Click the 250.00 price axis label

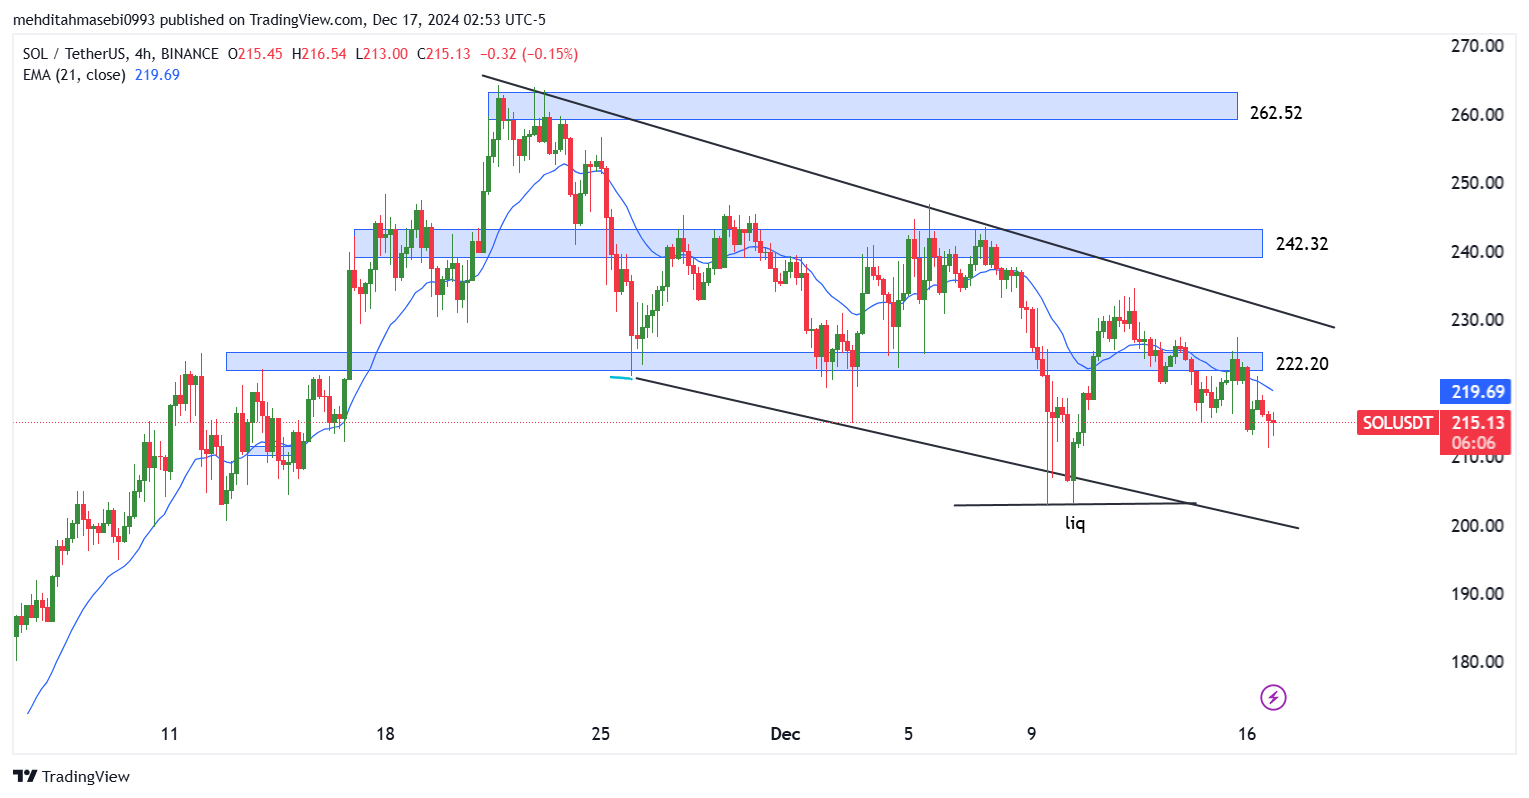pyautogui.click(x=1478, y=183)
